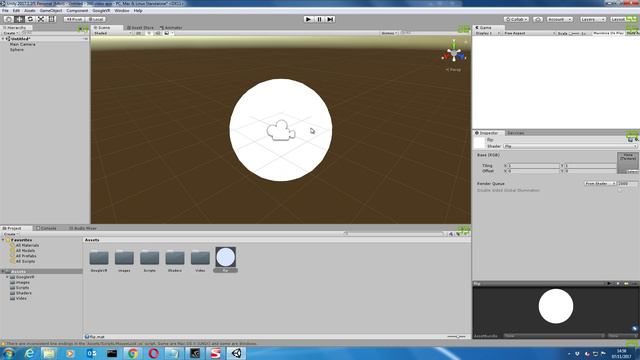Viewport: 640px width, 360px height.
Task: Select All Prefabs favorite
Action: [26, 256]
